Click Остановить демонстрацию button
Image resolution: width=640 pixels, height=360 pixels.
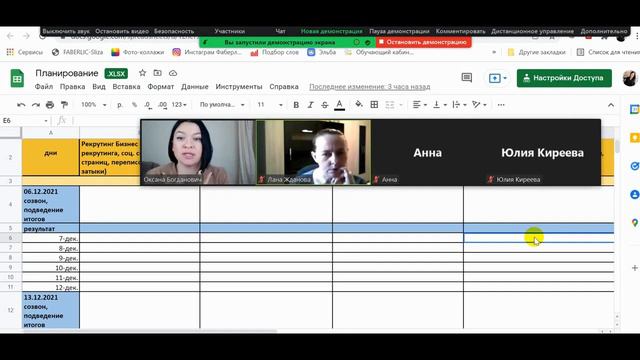tap(423, 42)
